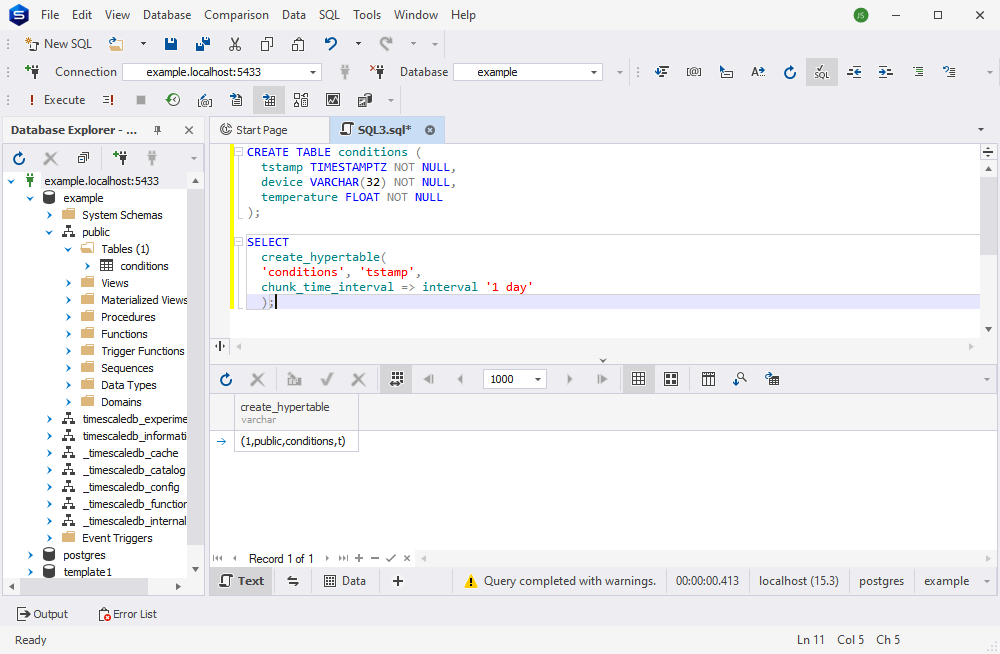Screen dimensions: 1000x654
Task: Click the Undo arrow icon
Action: click(x=330, y=44)
